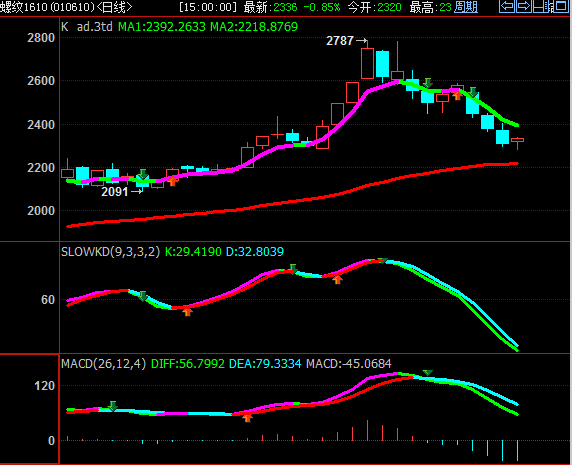Click the MA2:2218.8769 value
This screenshot has height=465, width=572.
point(254,27)
